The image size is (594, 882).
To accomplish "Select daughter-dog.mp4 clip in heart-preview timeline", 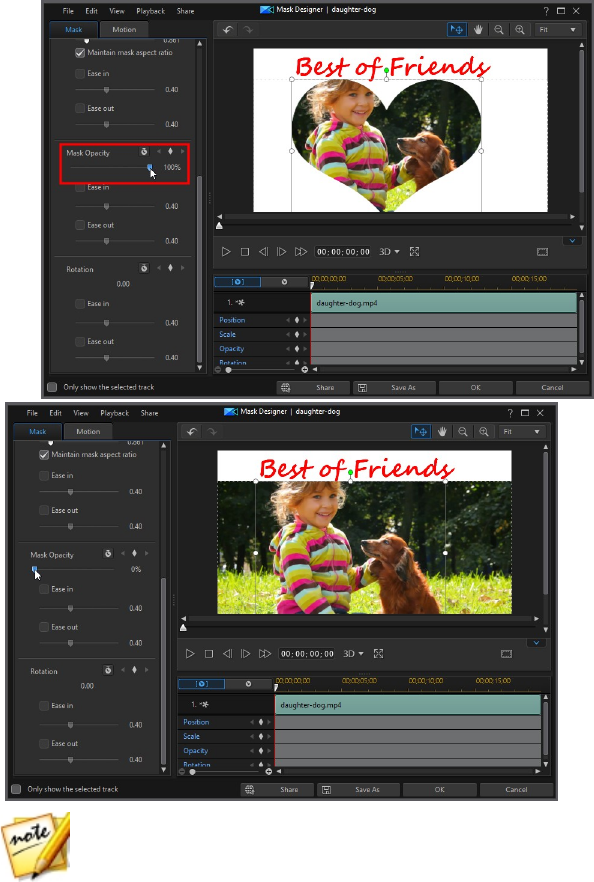I will click(444, 303).
